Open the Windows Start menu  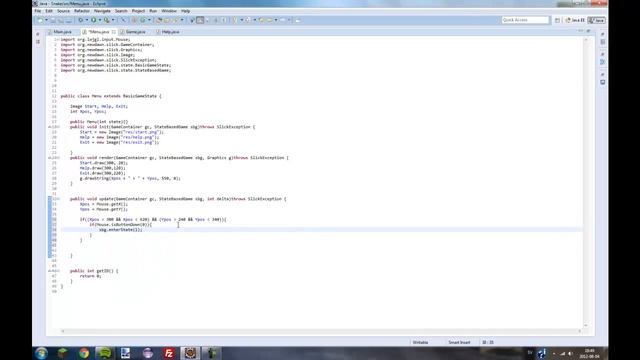[41, 353]
